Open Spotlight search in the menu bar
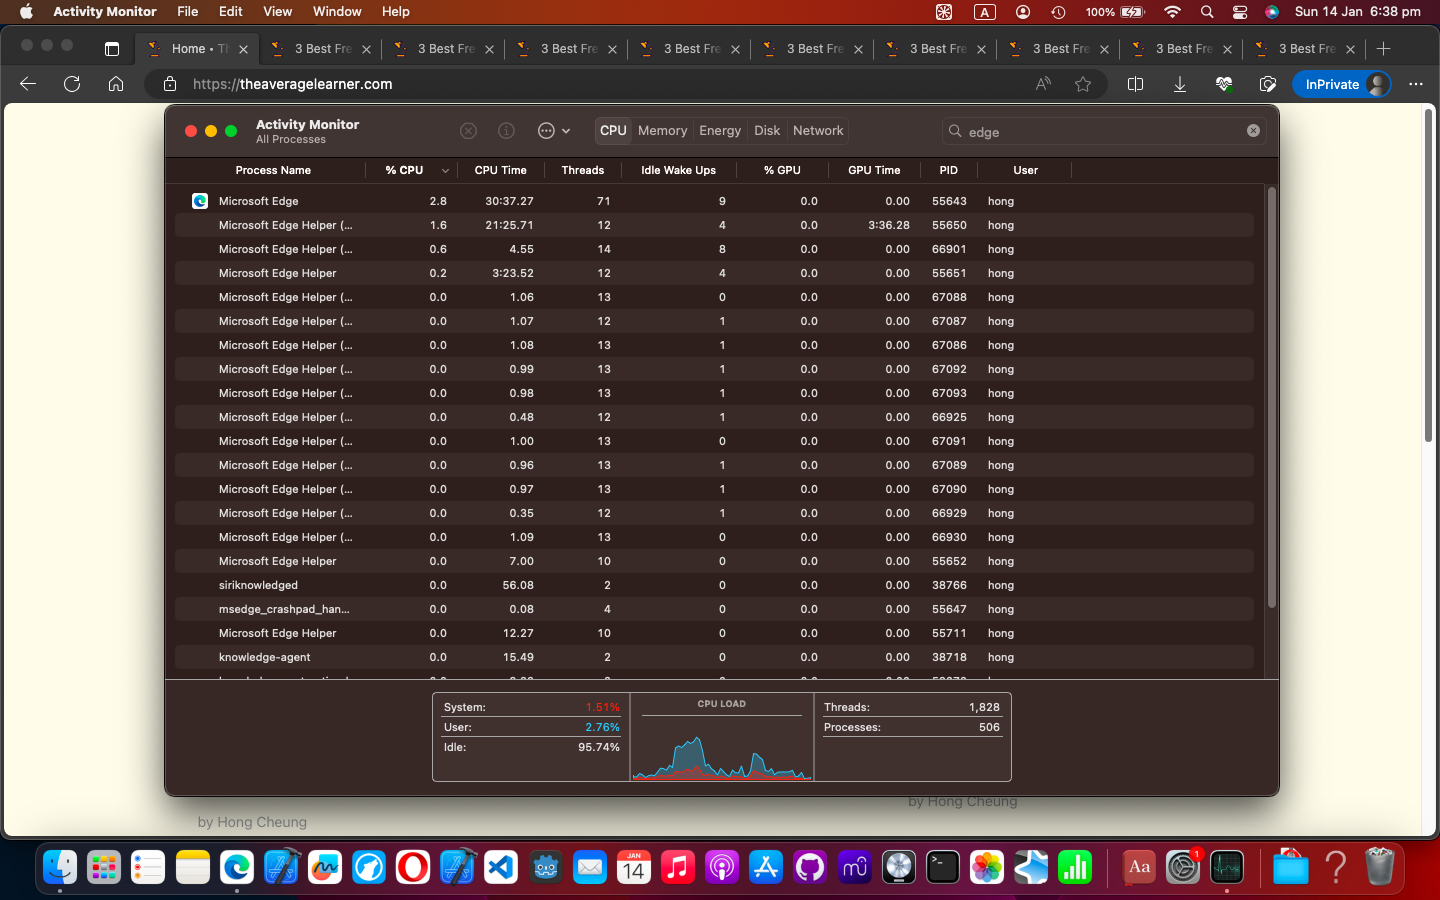The height and width of the screenshot is (900, 1440). 1207,12
